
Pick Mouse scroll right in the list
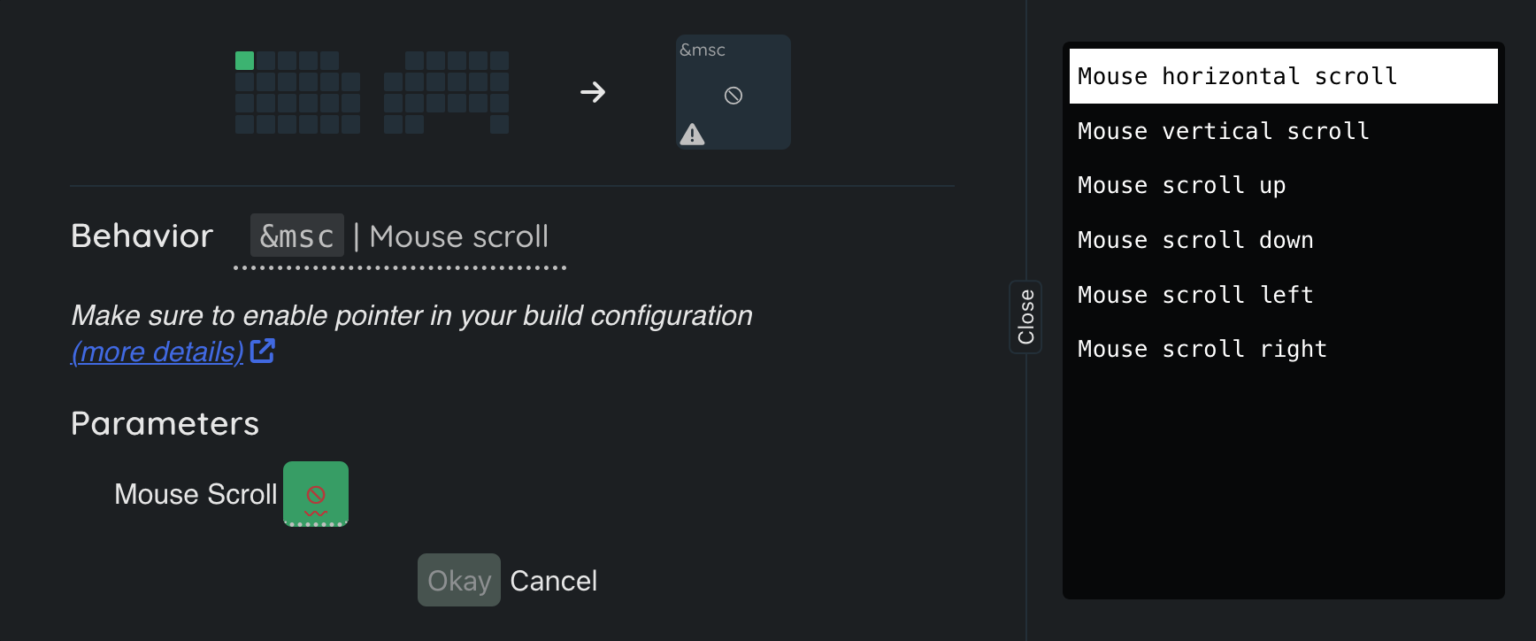pos(1202,349)
